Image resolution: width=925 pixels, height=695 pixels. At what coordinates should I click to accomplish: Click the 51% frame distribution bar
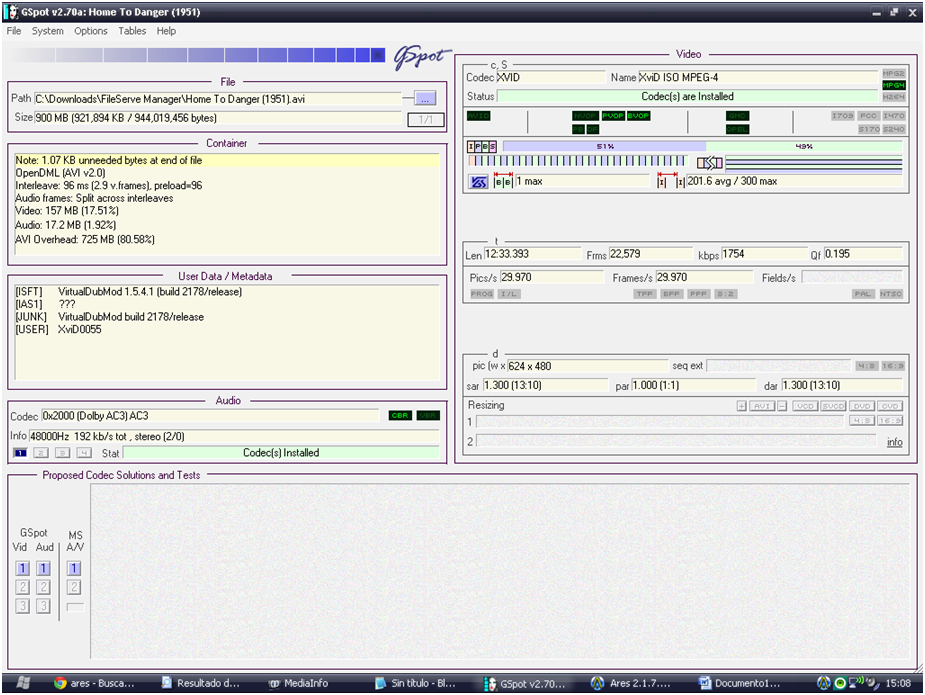pos(604,146)
